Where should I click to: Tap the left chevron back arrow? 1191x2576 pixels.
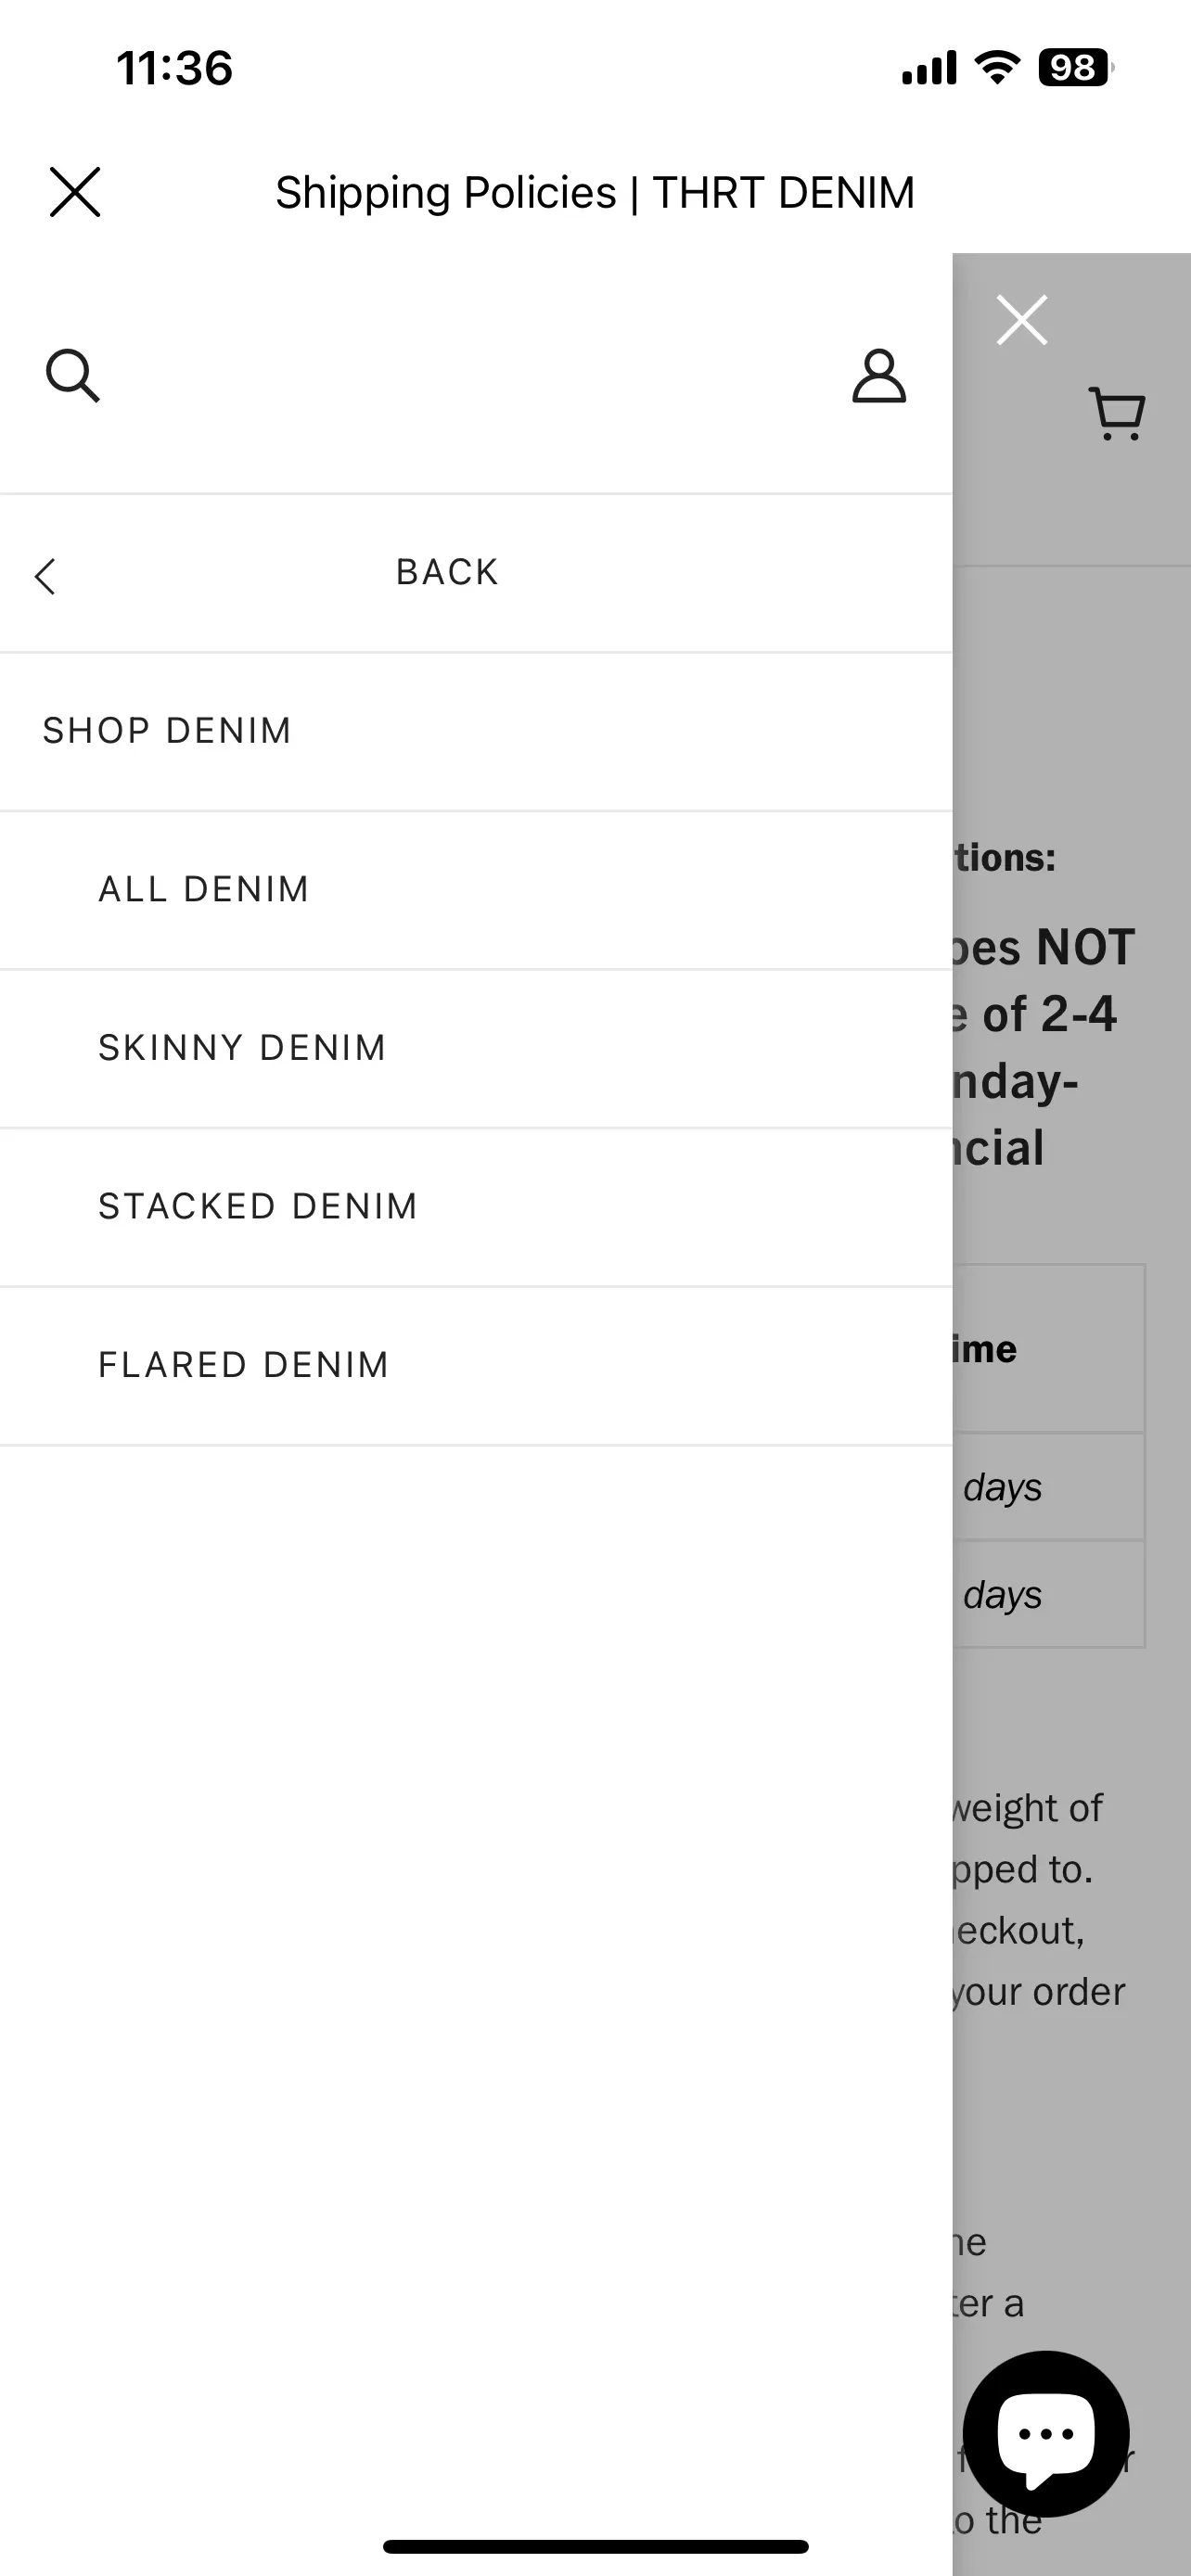[45, 576]
